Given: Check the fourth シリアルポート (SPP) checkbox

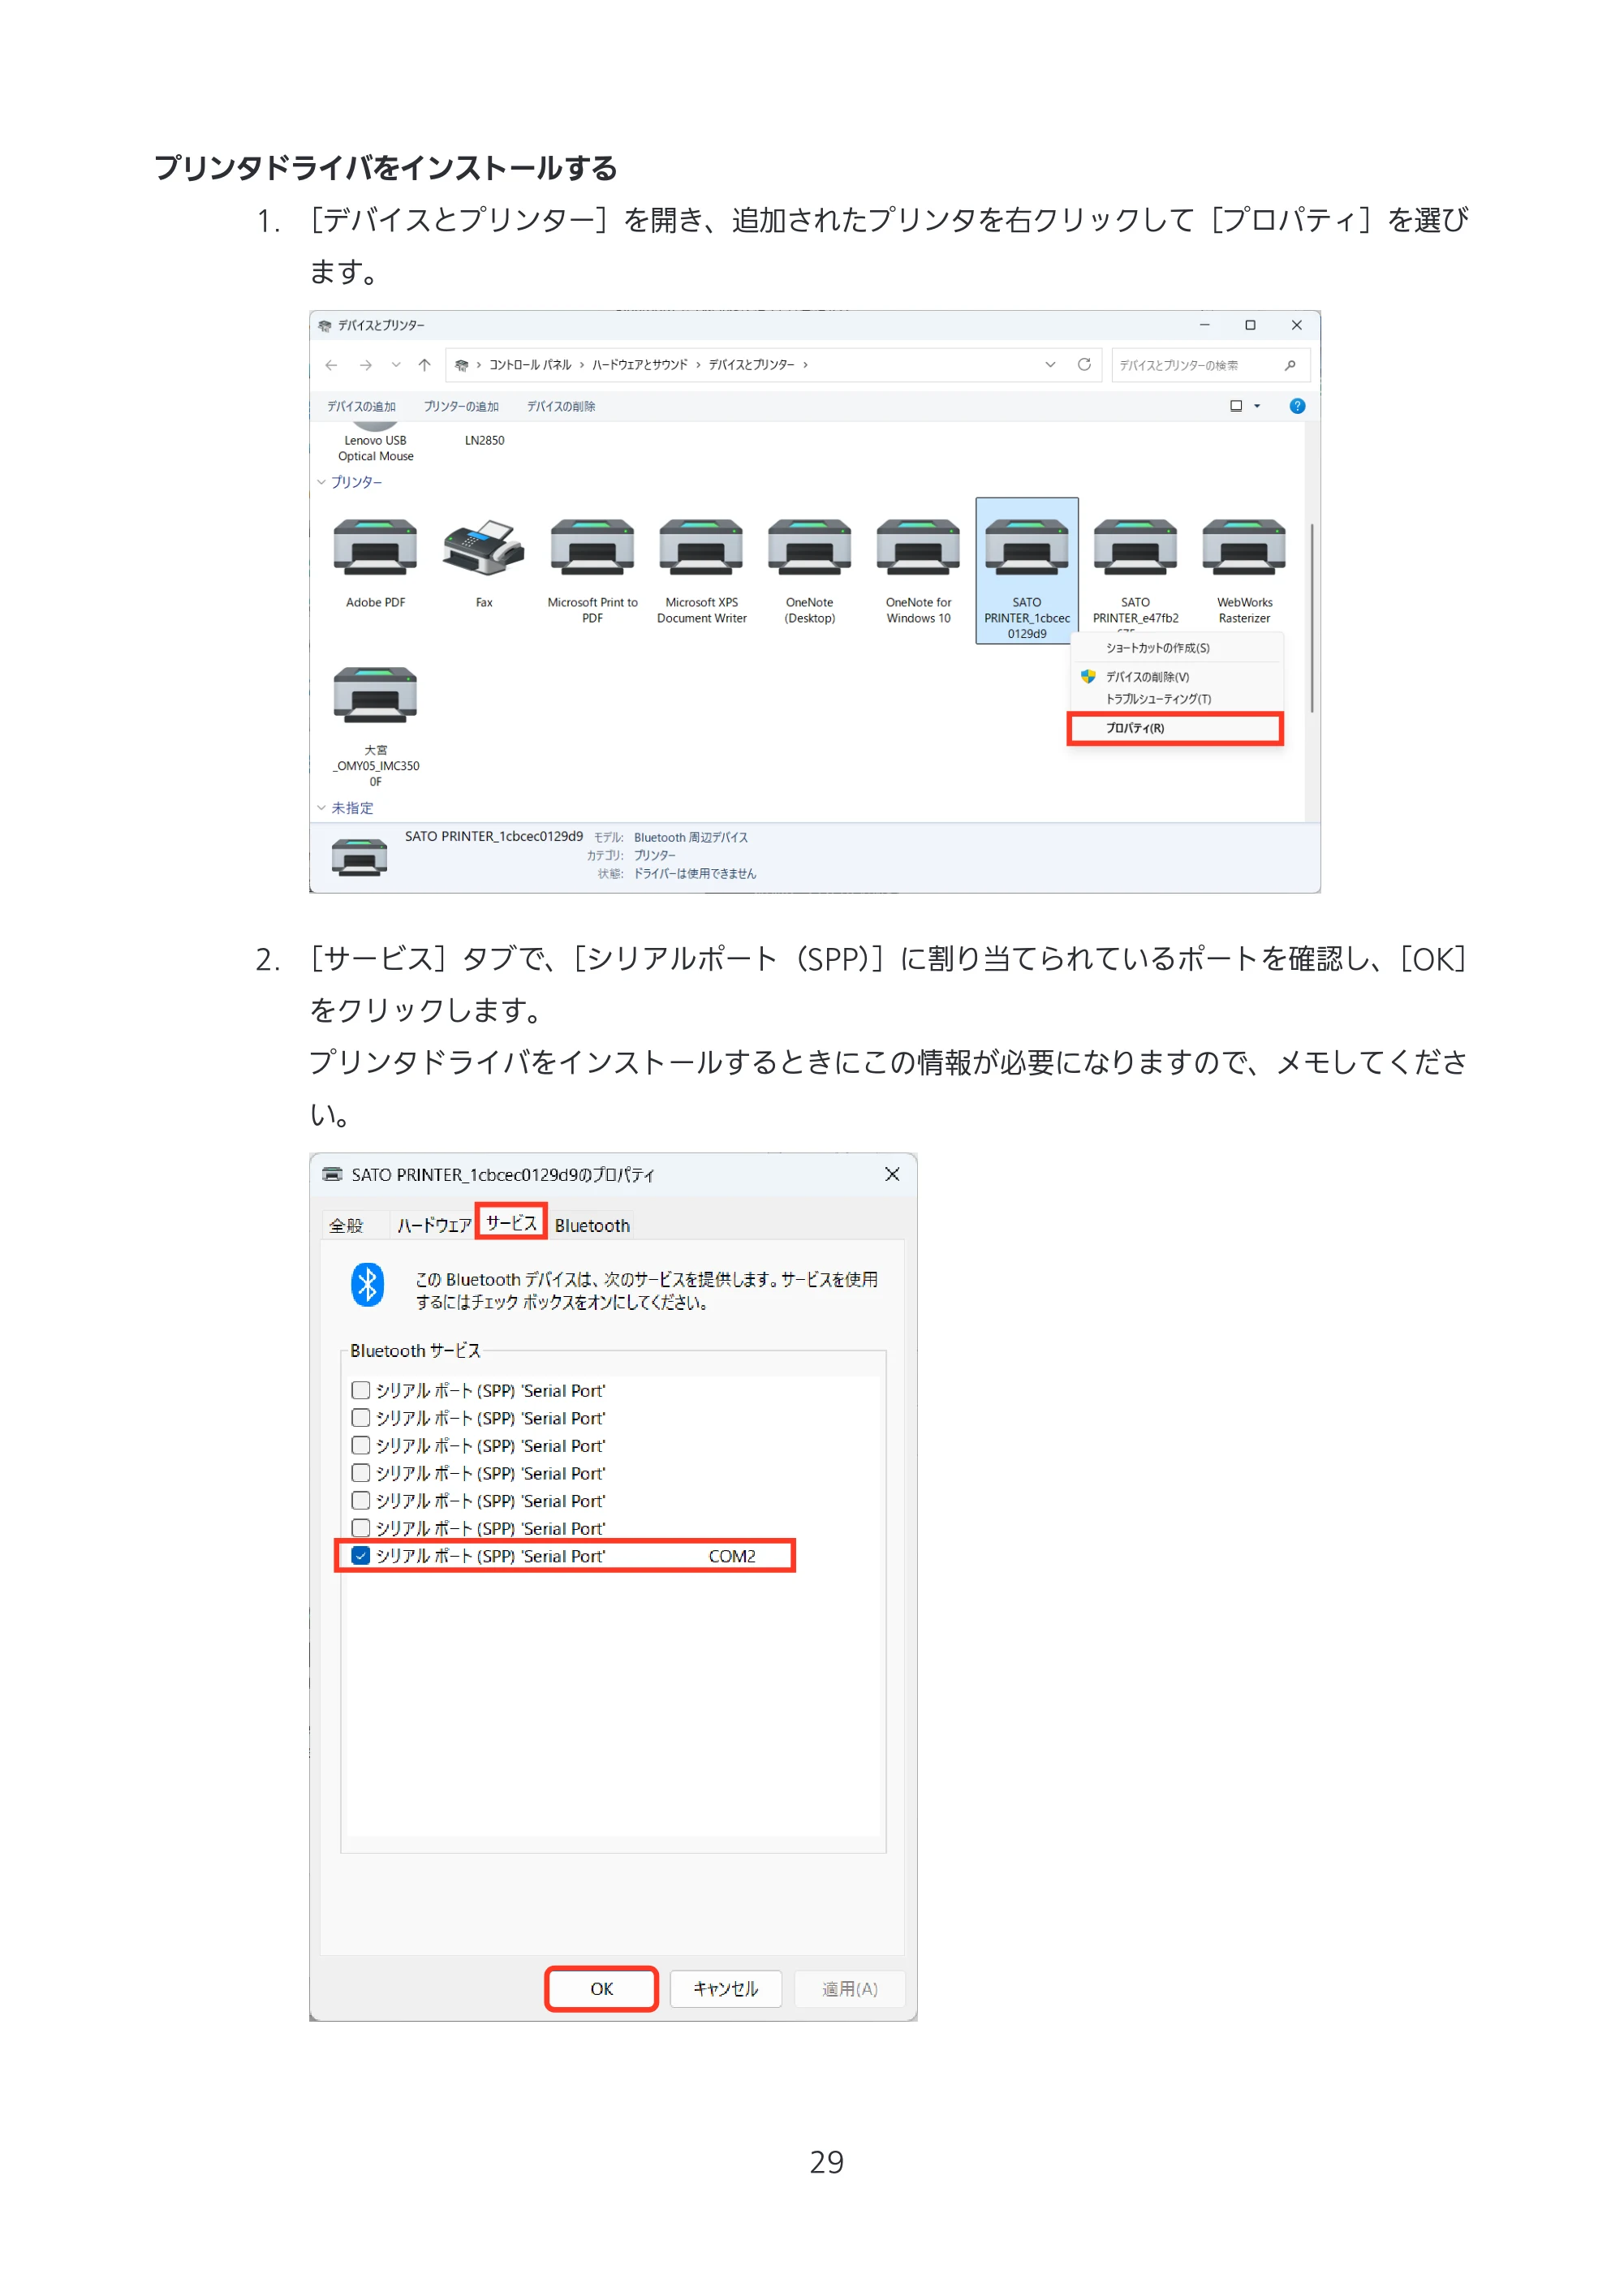Looking at the screenshot, I should 361,1473.
